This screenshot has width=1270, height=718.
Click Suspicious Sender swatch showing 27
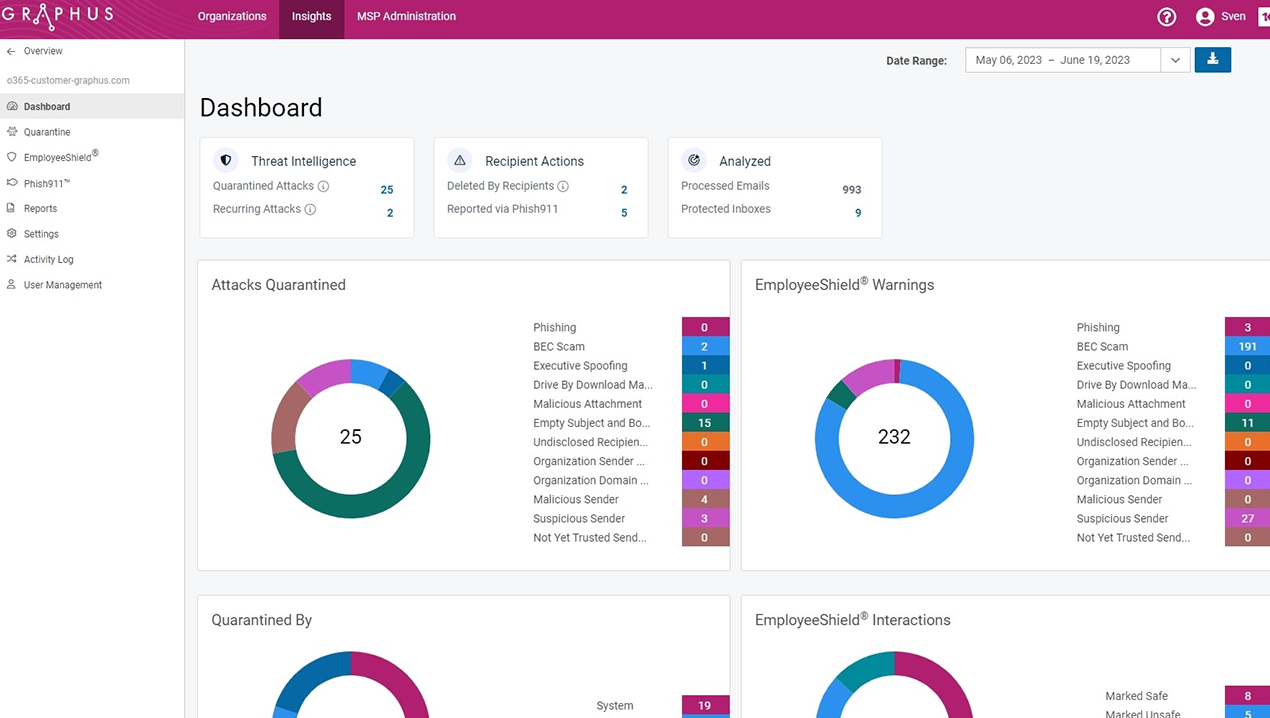click(x=1247, y=518)
